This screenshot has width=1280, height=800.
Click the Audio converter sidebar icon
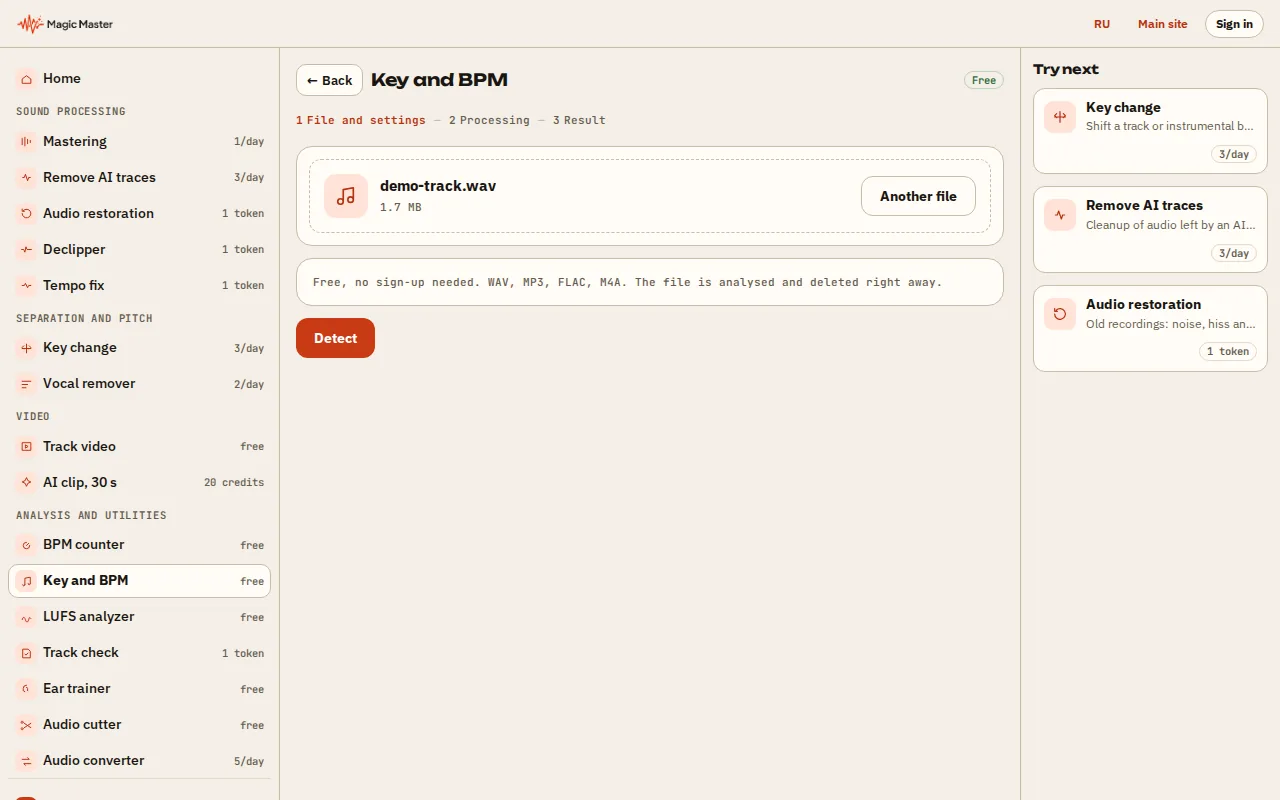26,761
